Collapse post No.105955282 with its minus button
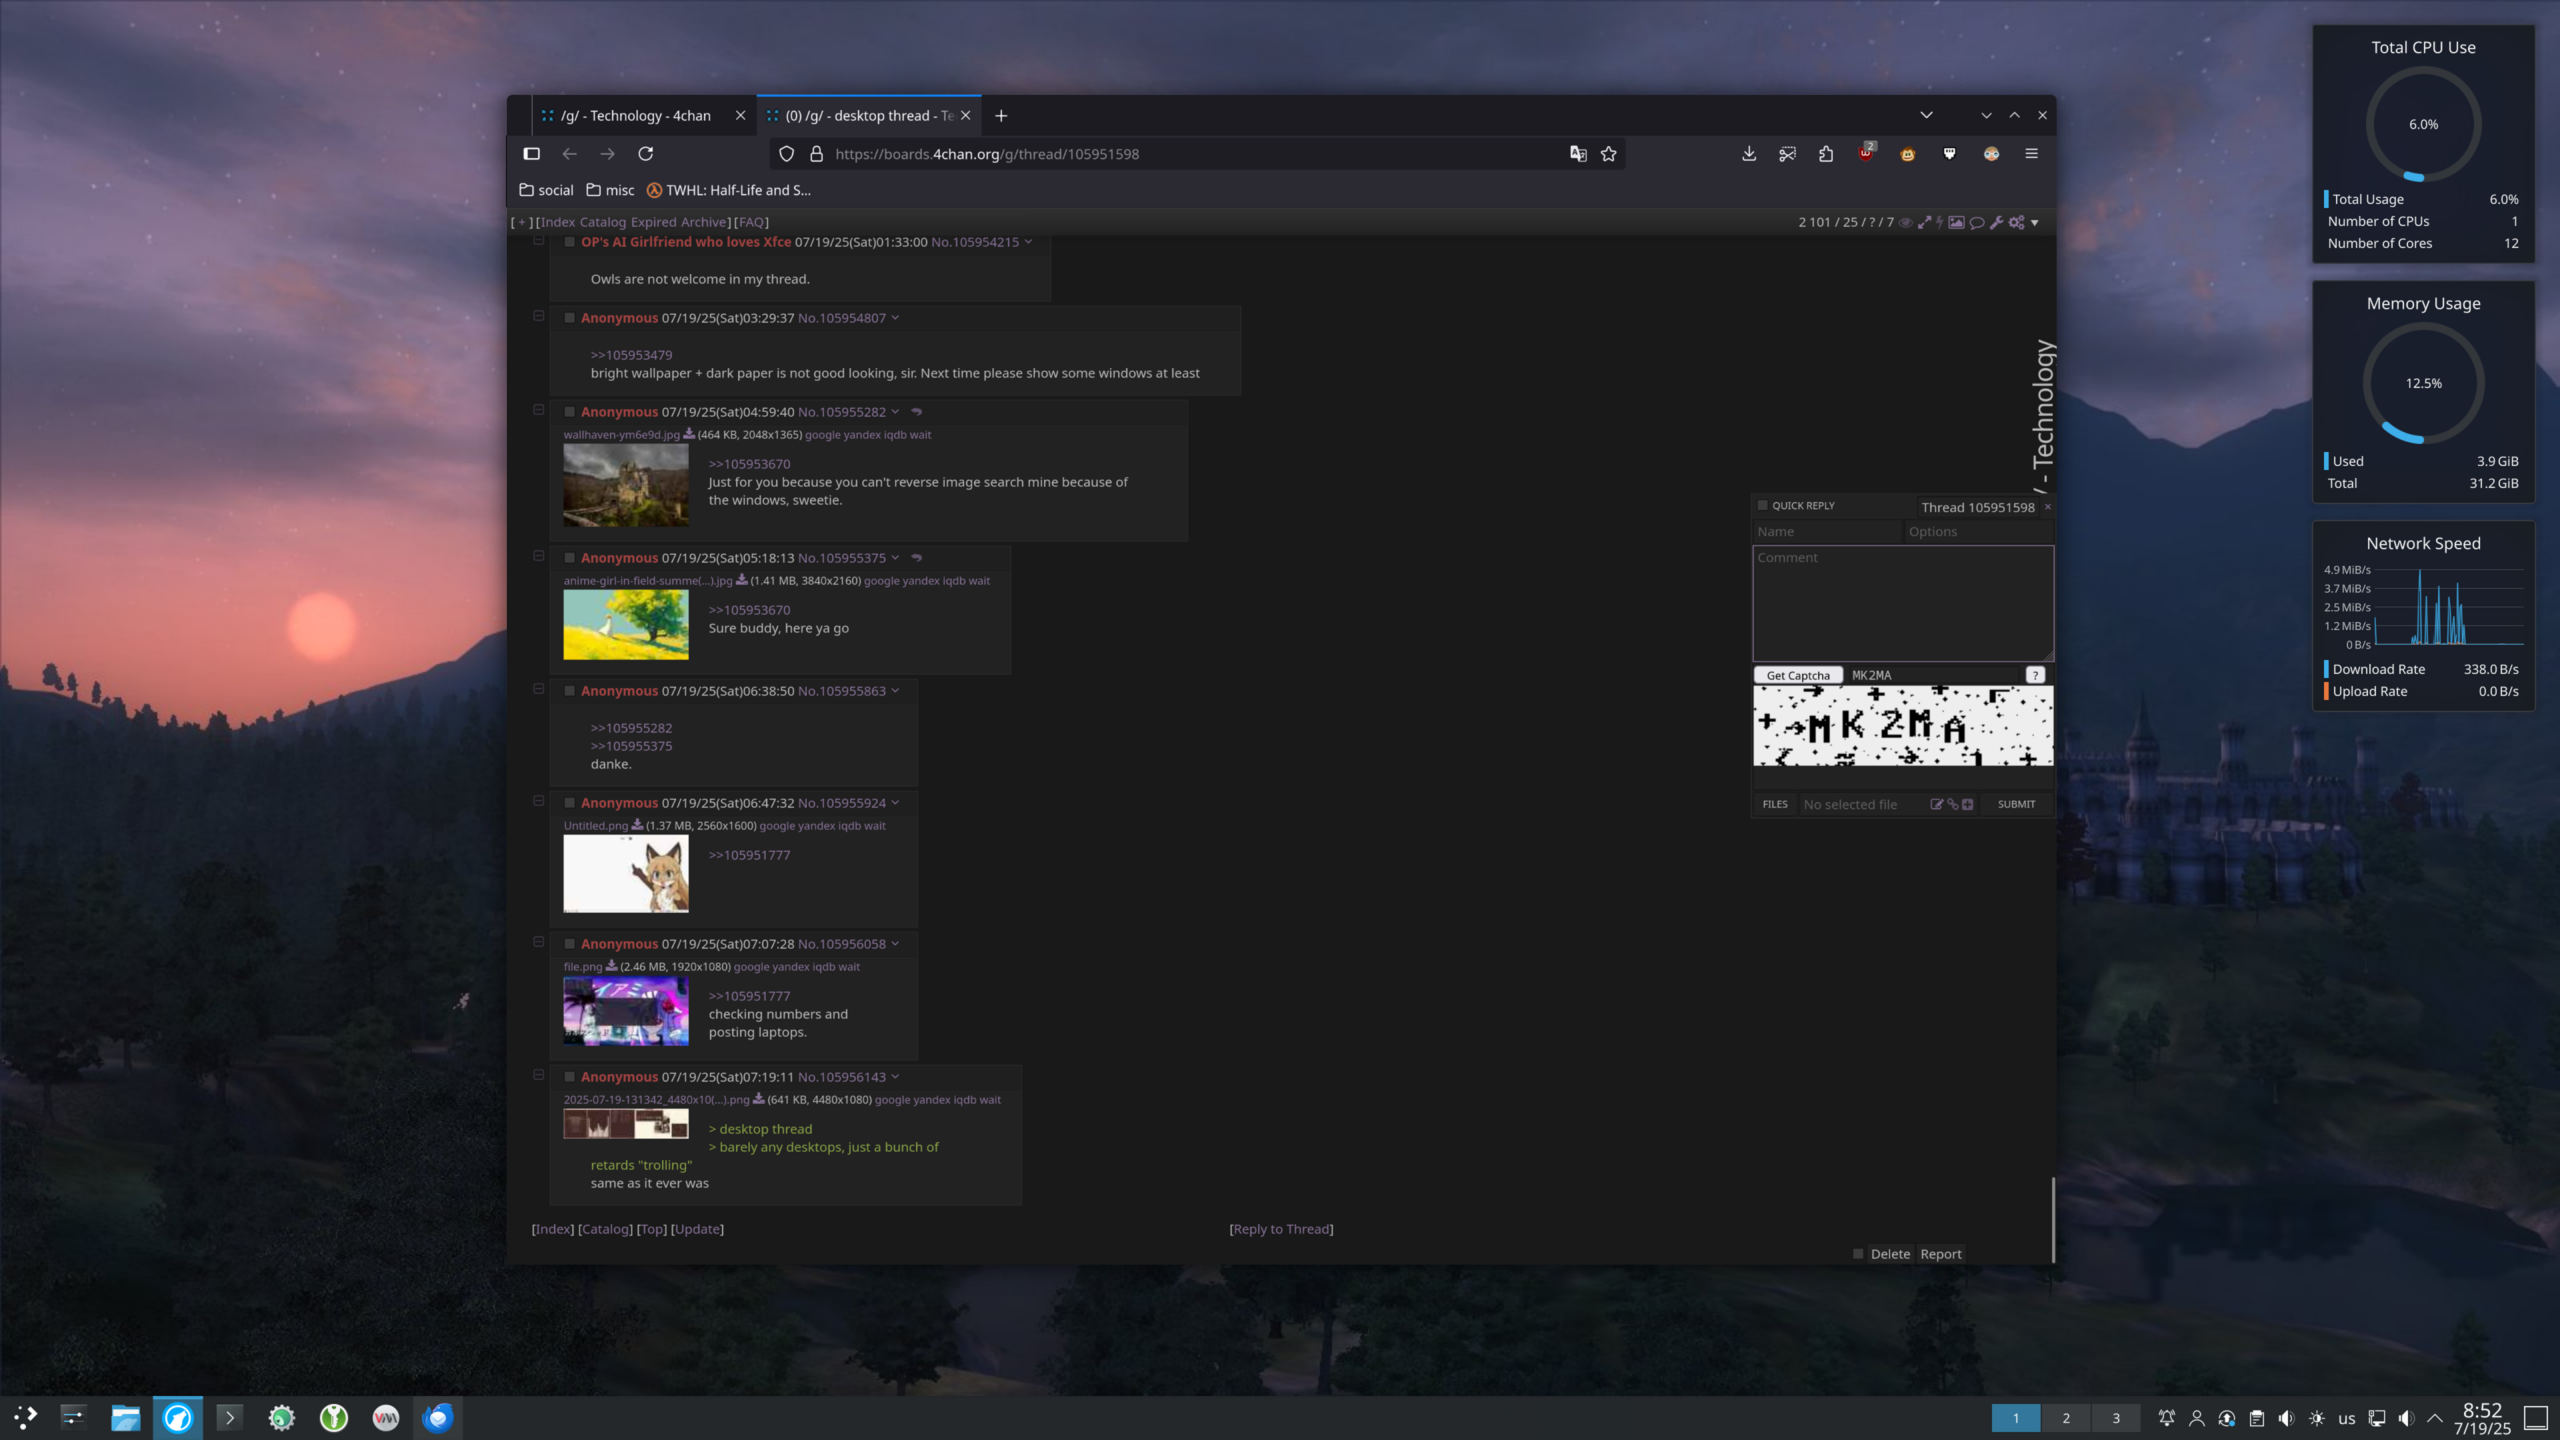2560x1440 pixels. point(538,410)
